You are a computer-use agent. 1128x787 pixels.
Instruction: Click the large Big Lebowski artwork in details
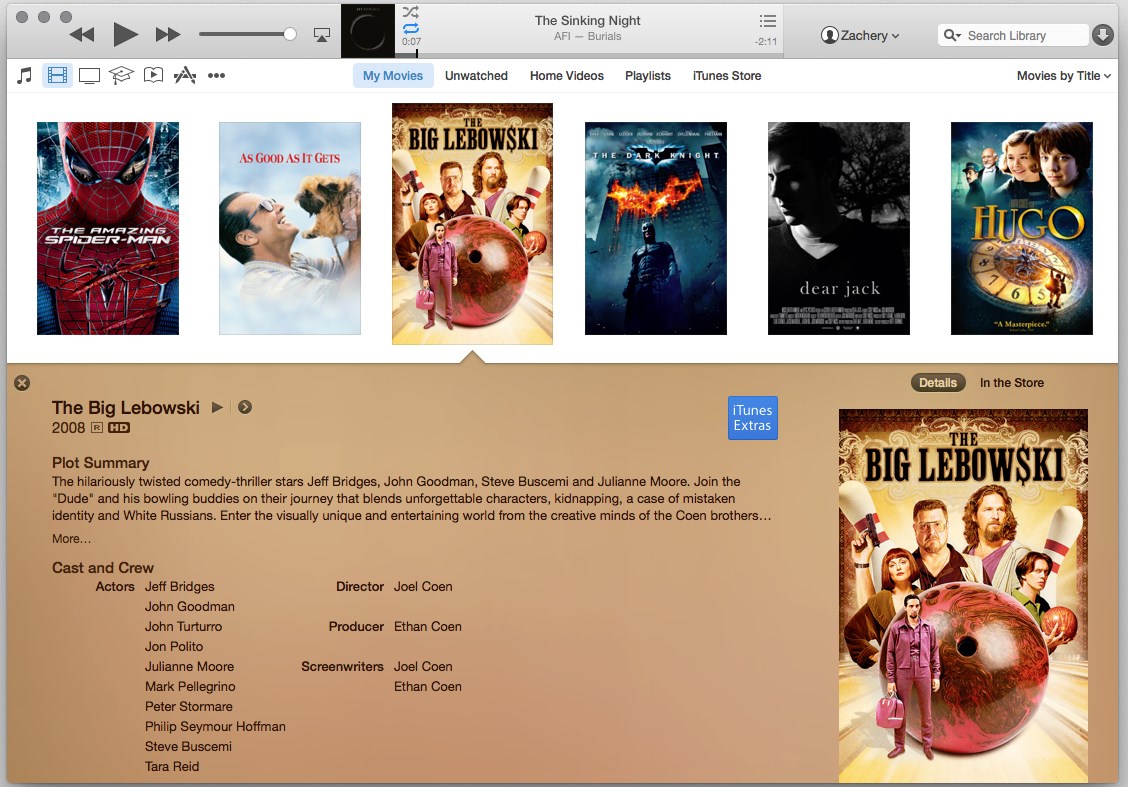coord(963,596)
